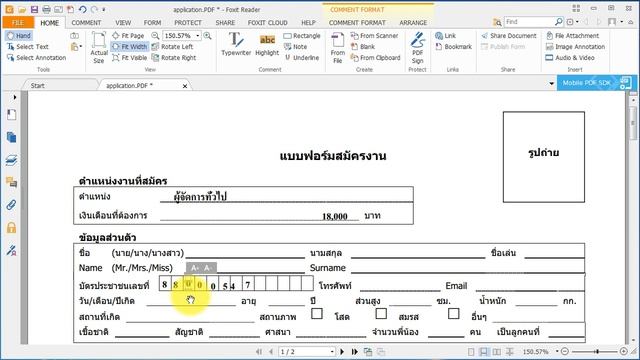
Task: Click the Print icon in quick access toolbar
Action: coord(46,9)
